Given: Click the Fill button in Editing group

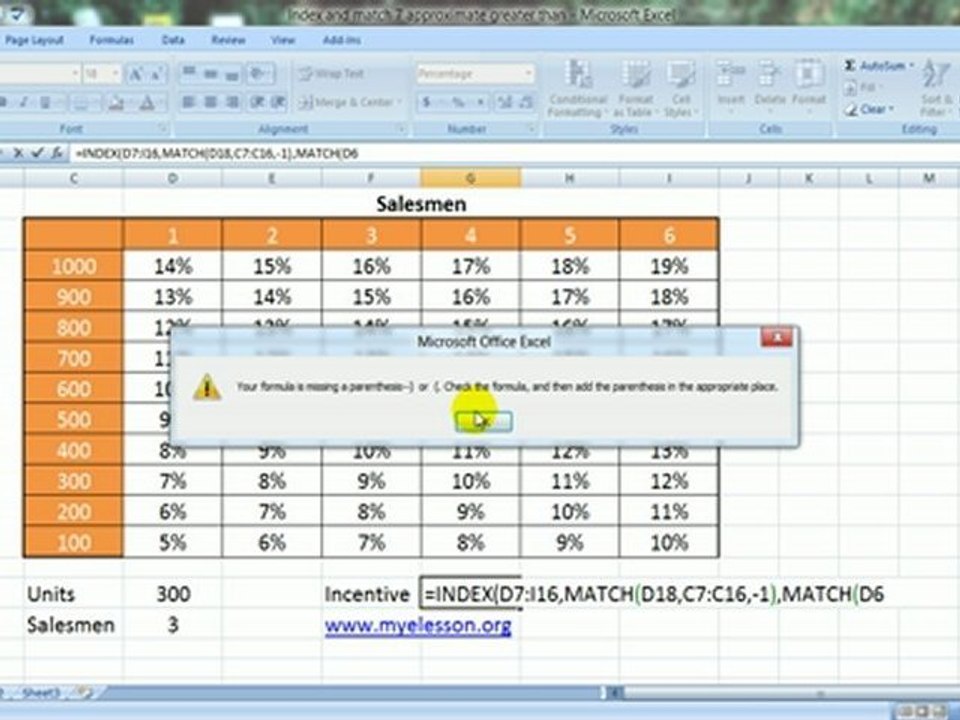Looking at the screenshot, I should (862, 88).
